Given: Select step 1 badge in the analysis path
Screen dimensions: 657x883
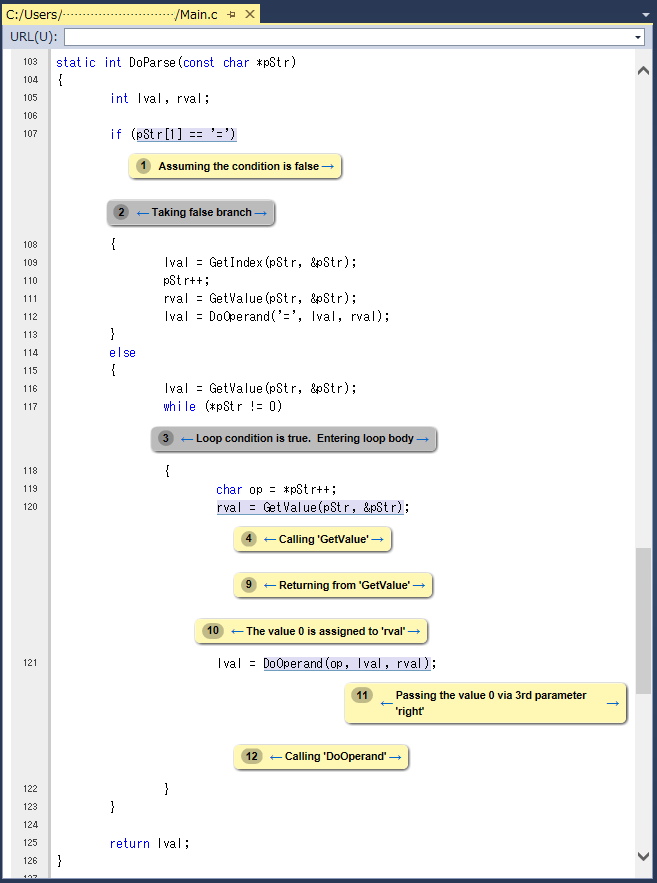Looking at the screenshot, I should point(144,167).
